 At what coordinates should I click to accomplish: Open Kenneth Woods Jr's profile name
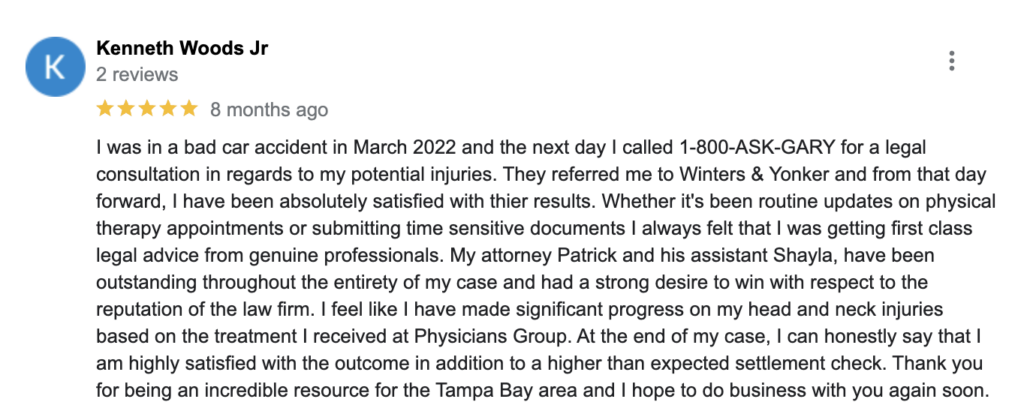tap(181, 48)
